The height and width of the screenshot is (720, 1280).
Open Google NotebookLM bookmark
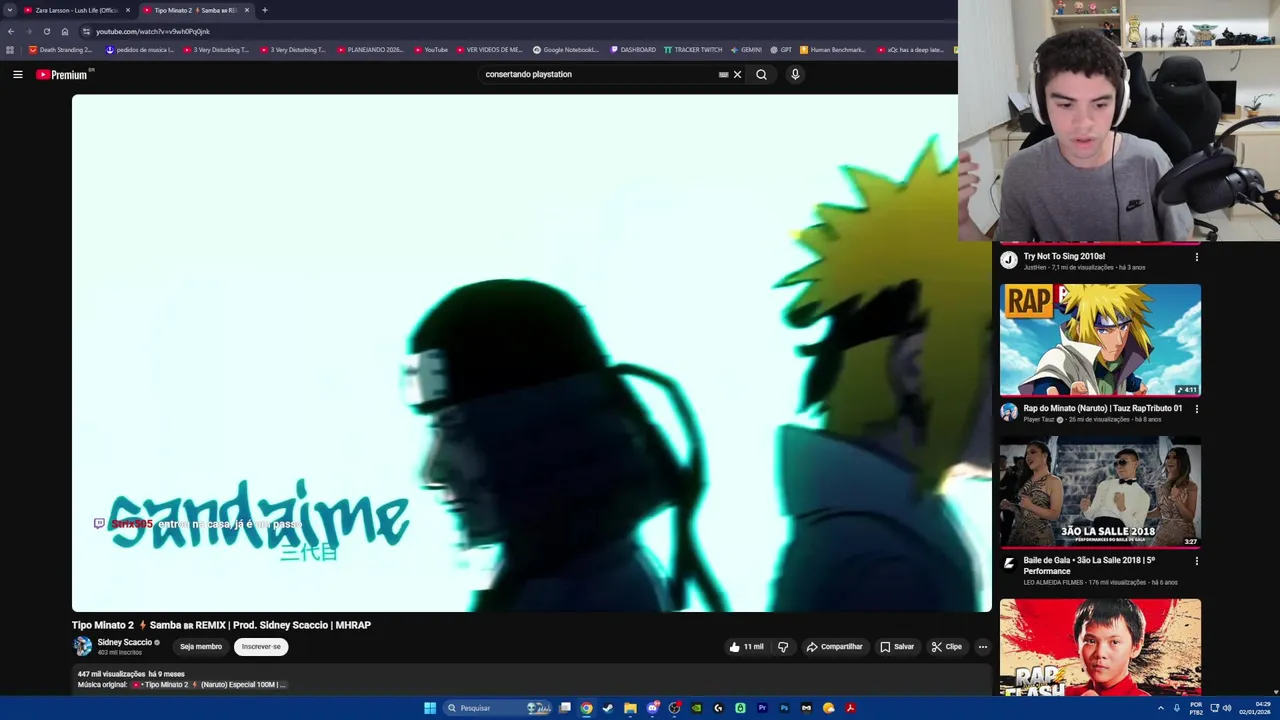566,49
